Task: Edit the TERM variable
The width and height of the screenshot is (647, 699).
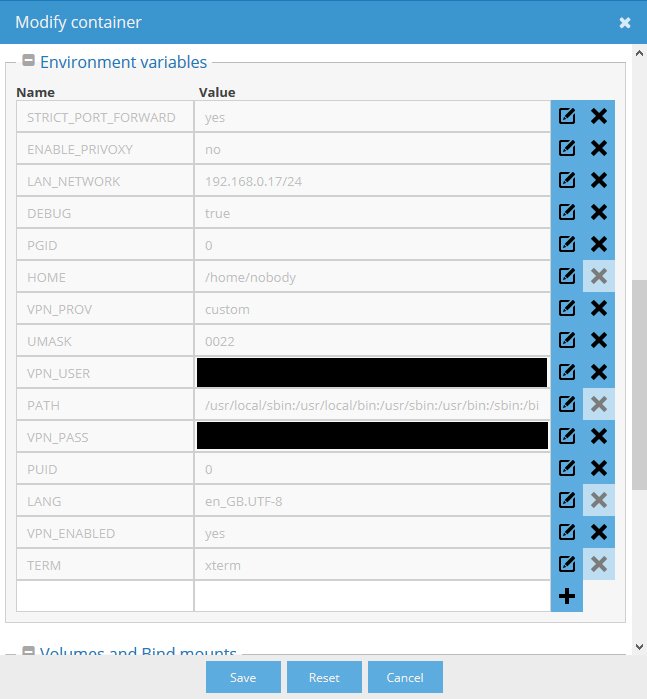Action: 567,564
